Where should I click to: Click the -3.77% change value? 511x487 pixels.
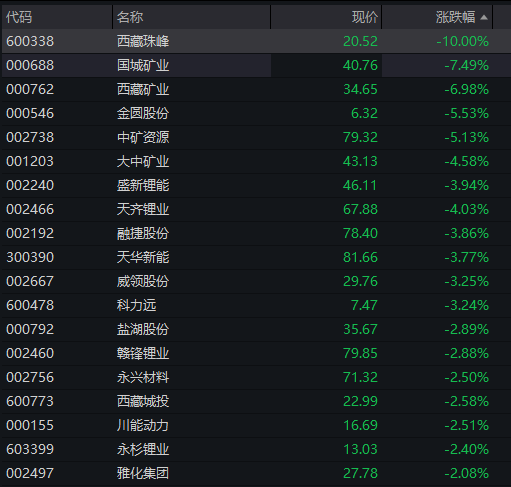[467, 257]
